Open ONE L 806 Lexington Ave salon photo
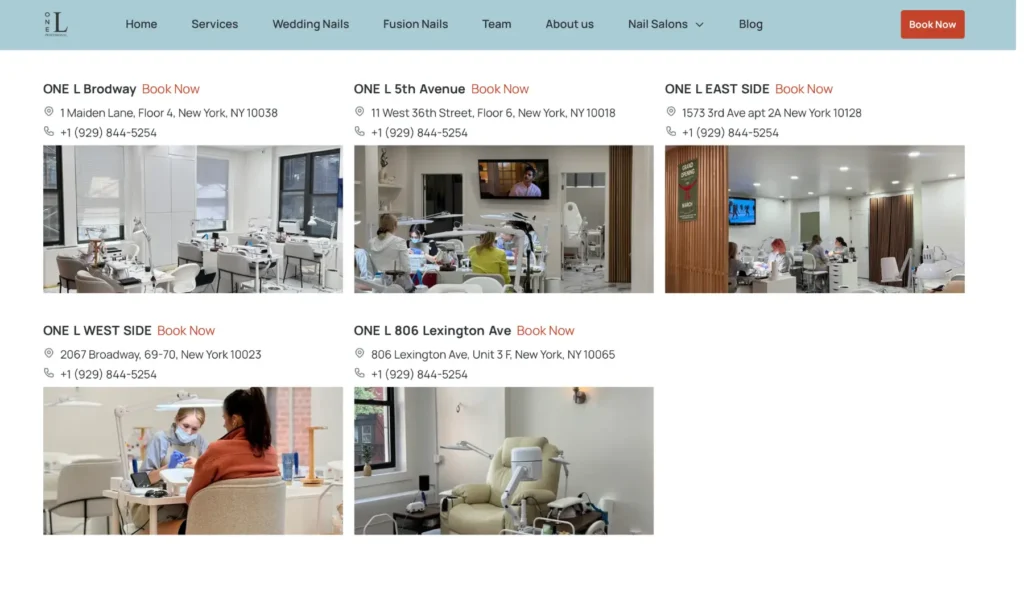Screen dimensions: 1024x597 pyautogui.click(x=503, y=461)
